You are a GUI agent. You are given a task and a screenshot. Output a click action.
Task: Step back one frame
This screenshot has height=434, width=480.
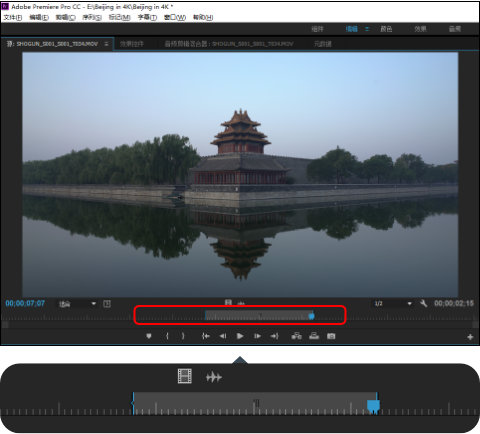coord(223,336)
